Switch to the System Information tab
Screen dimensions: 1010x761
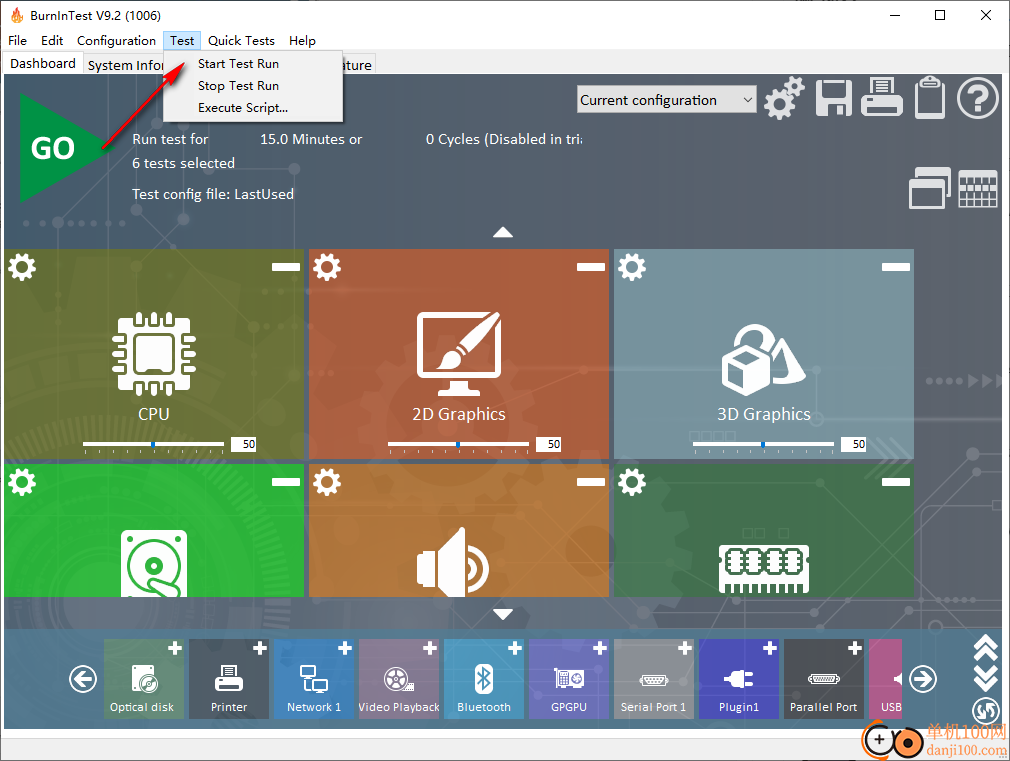point(124,65)
